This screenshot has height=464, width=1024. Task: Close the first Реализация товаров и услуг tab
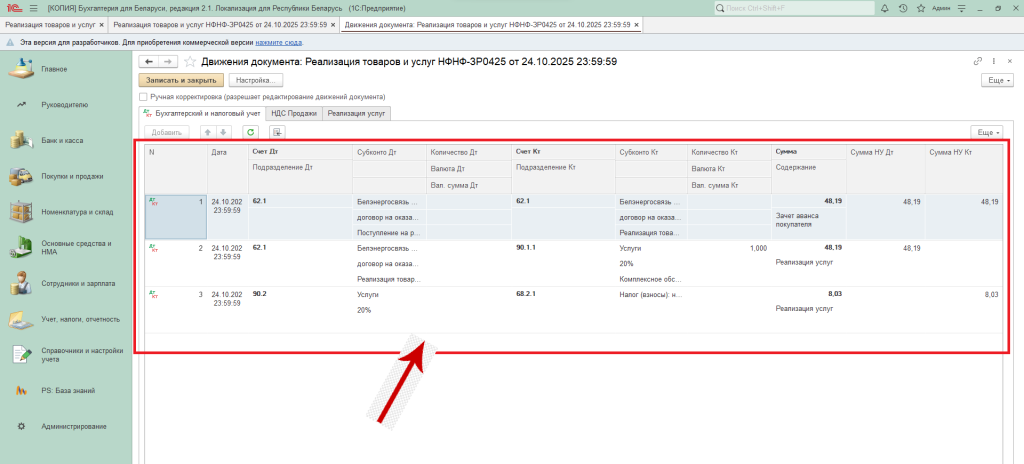[98, 24]
